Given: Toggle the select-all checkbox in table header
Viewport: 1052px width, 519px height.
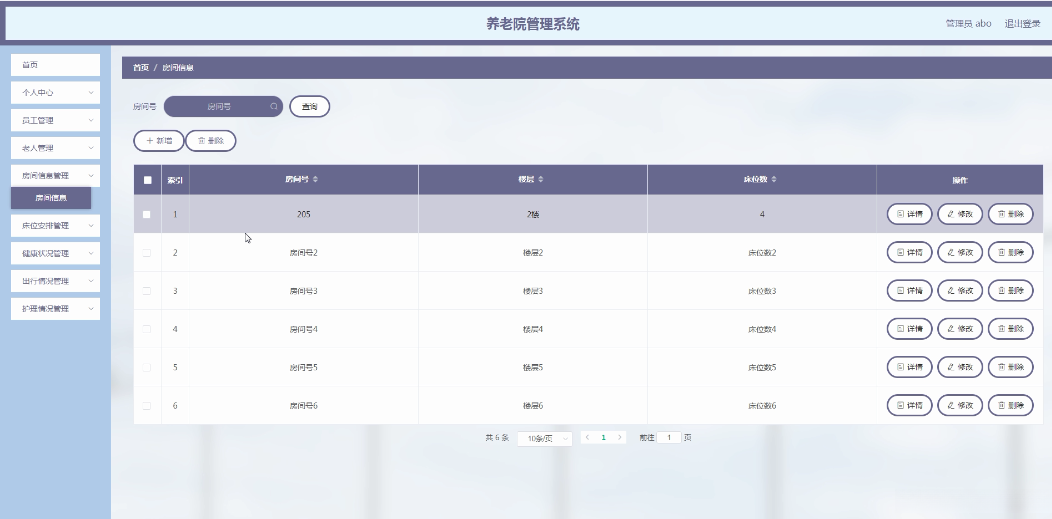Looking at the screenshot, I should [148, 180].
